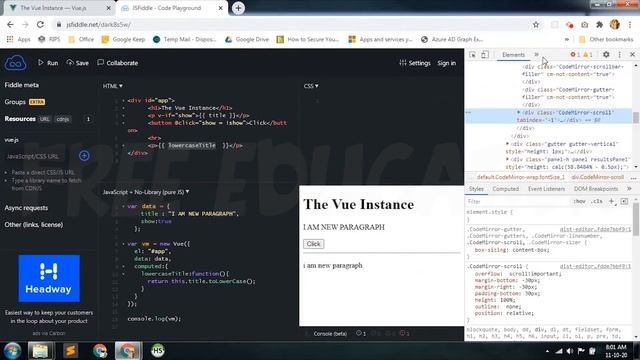The image size is (640, 360).
Task: Expand the panel-h resultsPanel div node
Action: pos(507,159)
